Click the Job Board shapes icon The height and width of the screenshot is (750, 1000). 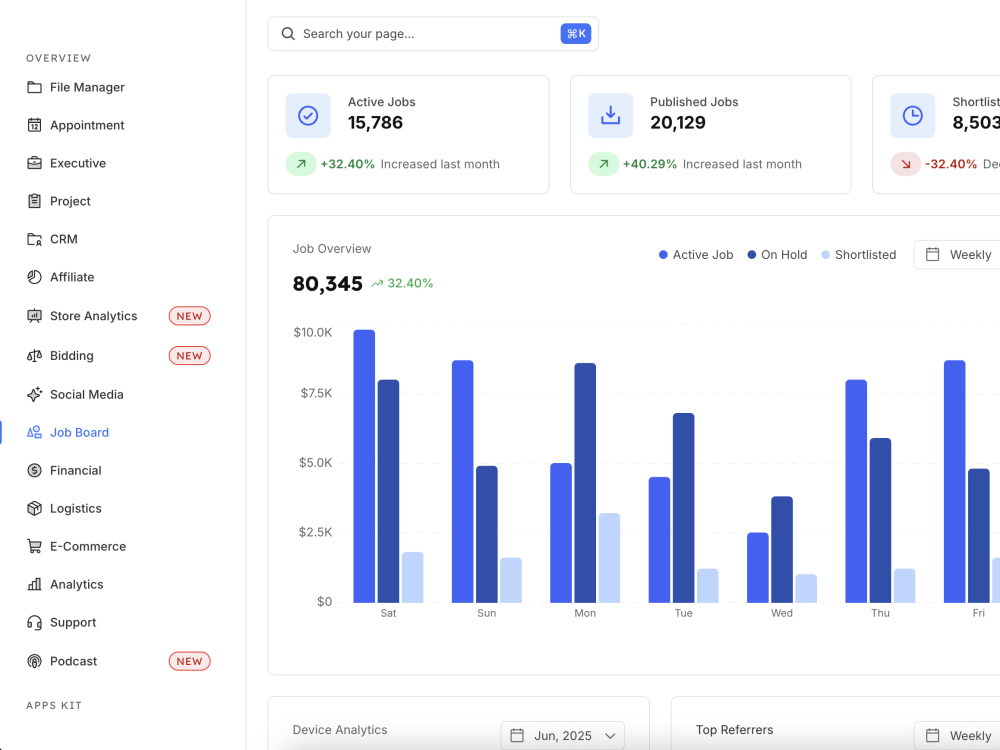[x=34, y=432]
